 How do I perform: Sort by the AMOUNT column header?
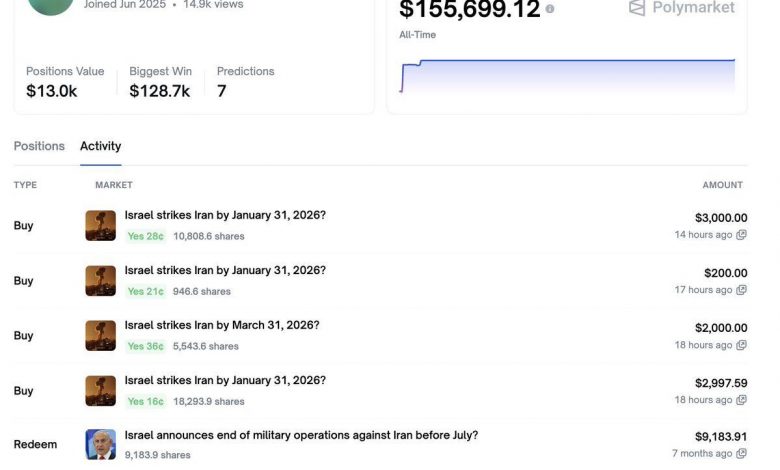722,185
